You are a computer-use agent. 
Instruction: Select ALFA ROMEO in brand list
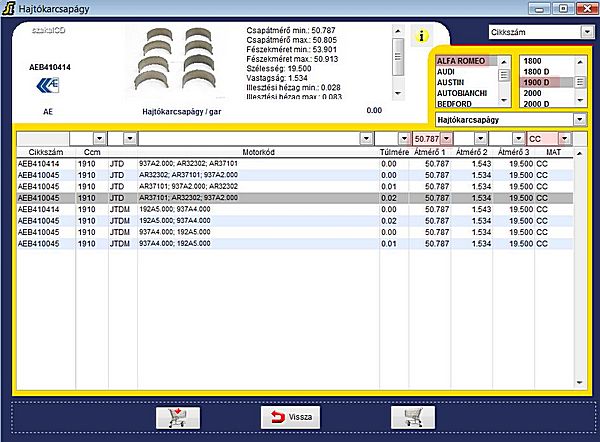(x=466, y=61)
